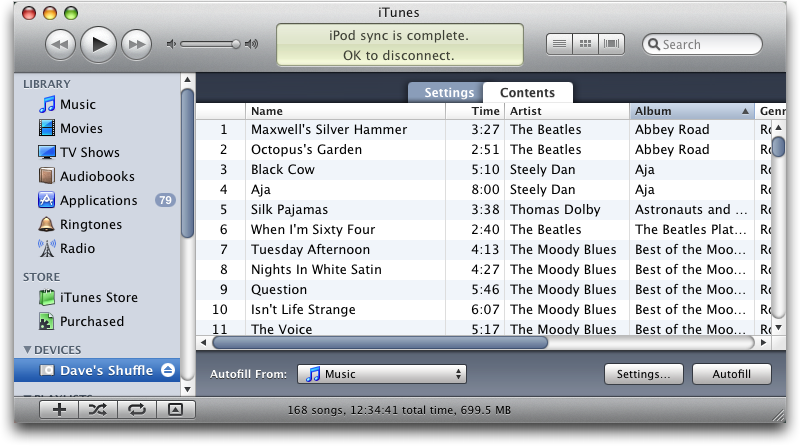Click the iPod sync status display

(399, 45)
